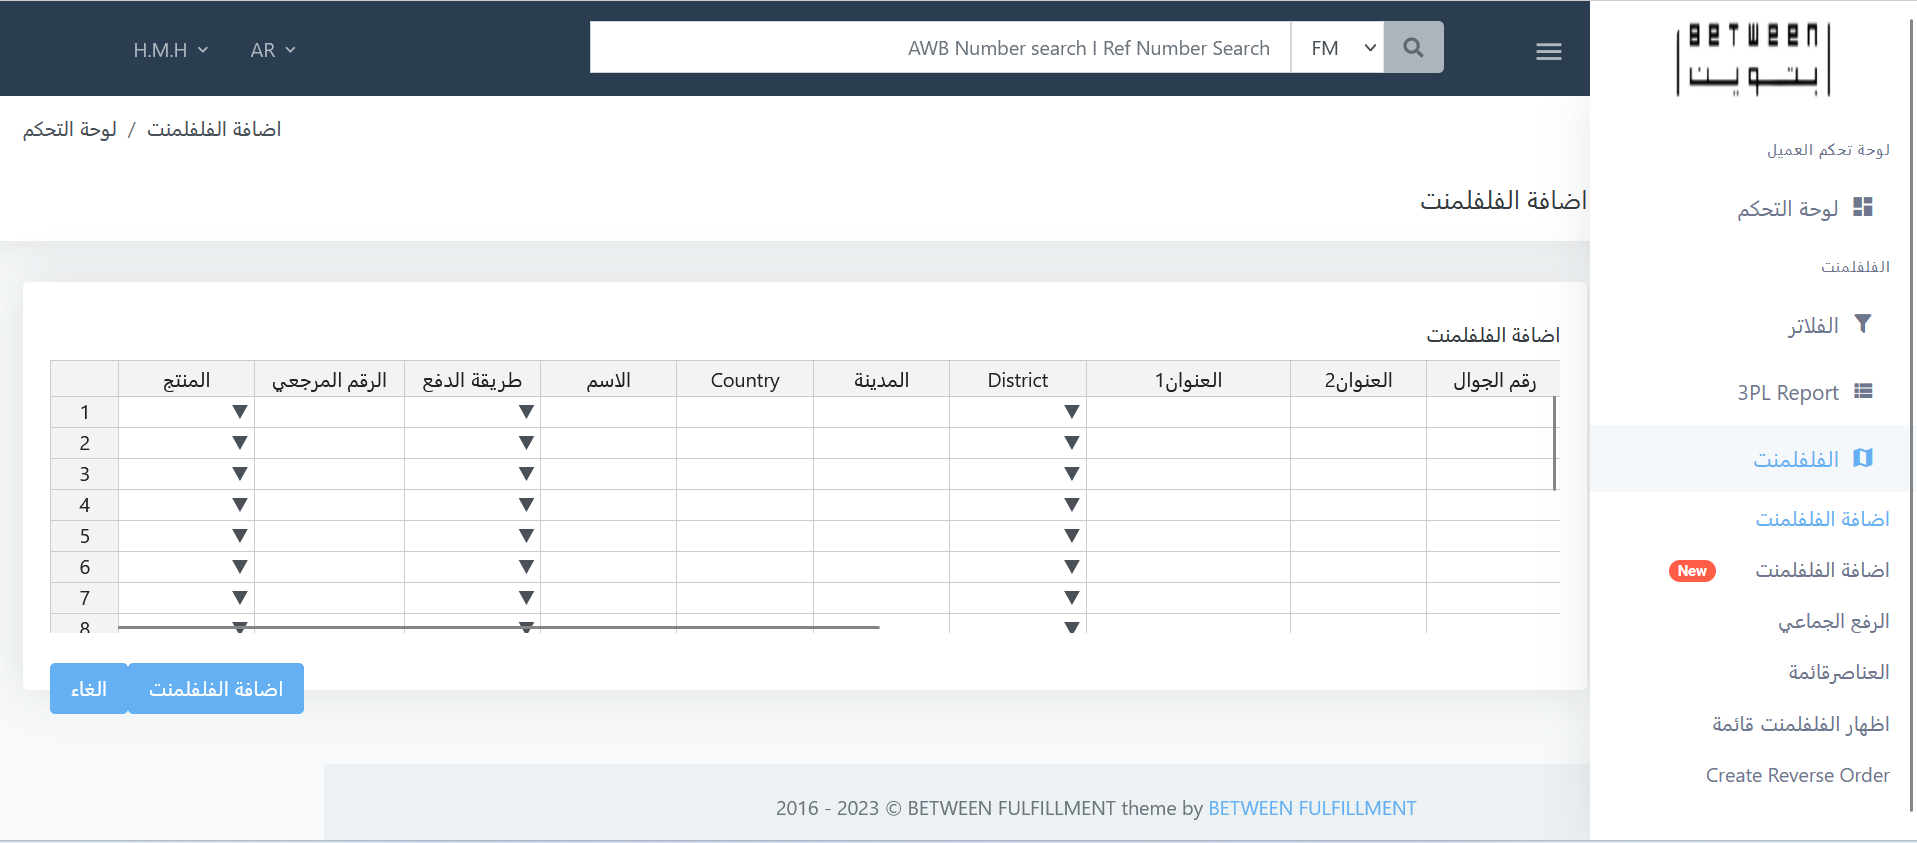Expand the H.M.H user menu

click(170, 50)
